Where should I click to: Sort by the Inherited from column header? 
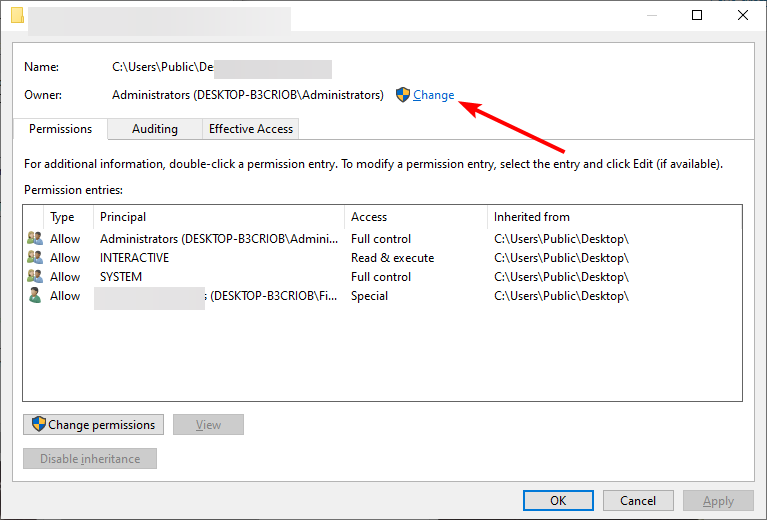tap(532, 217)
